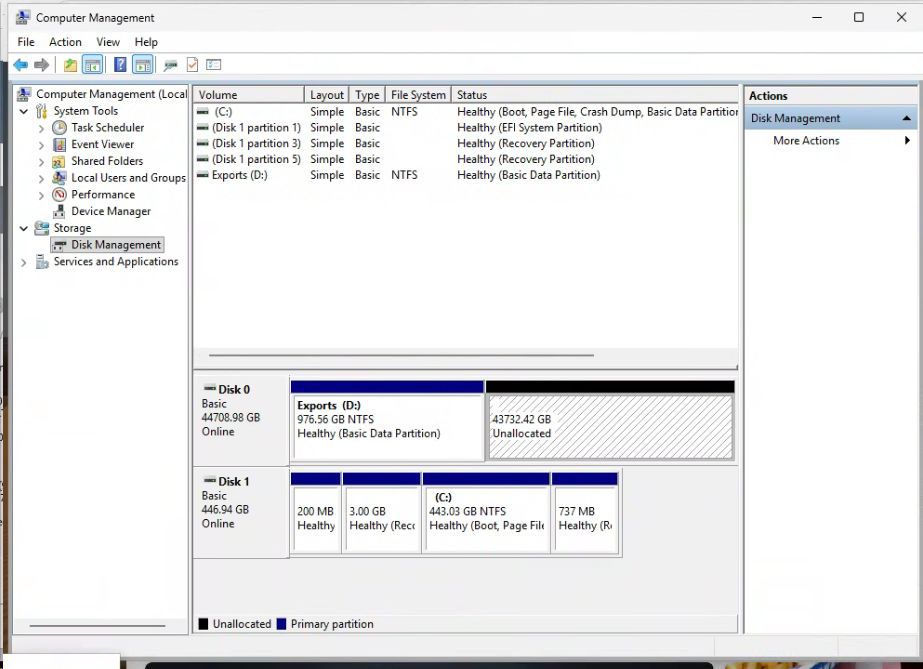Viewport: 923px width, 669px height.
Task: Click the Storage icon in tree
Action: pos(42,228)
